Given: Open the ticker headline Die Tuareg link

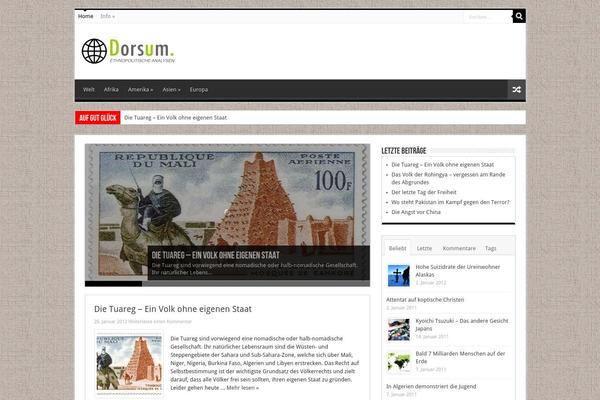Looking at the screenshot, I should pos(175,118).
